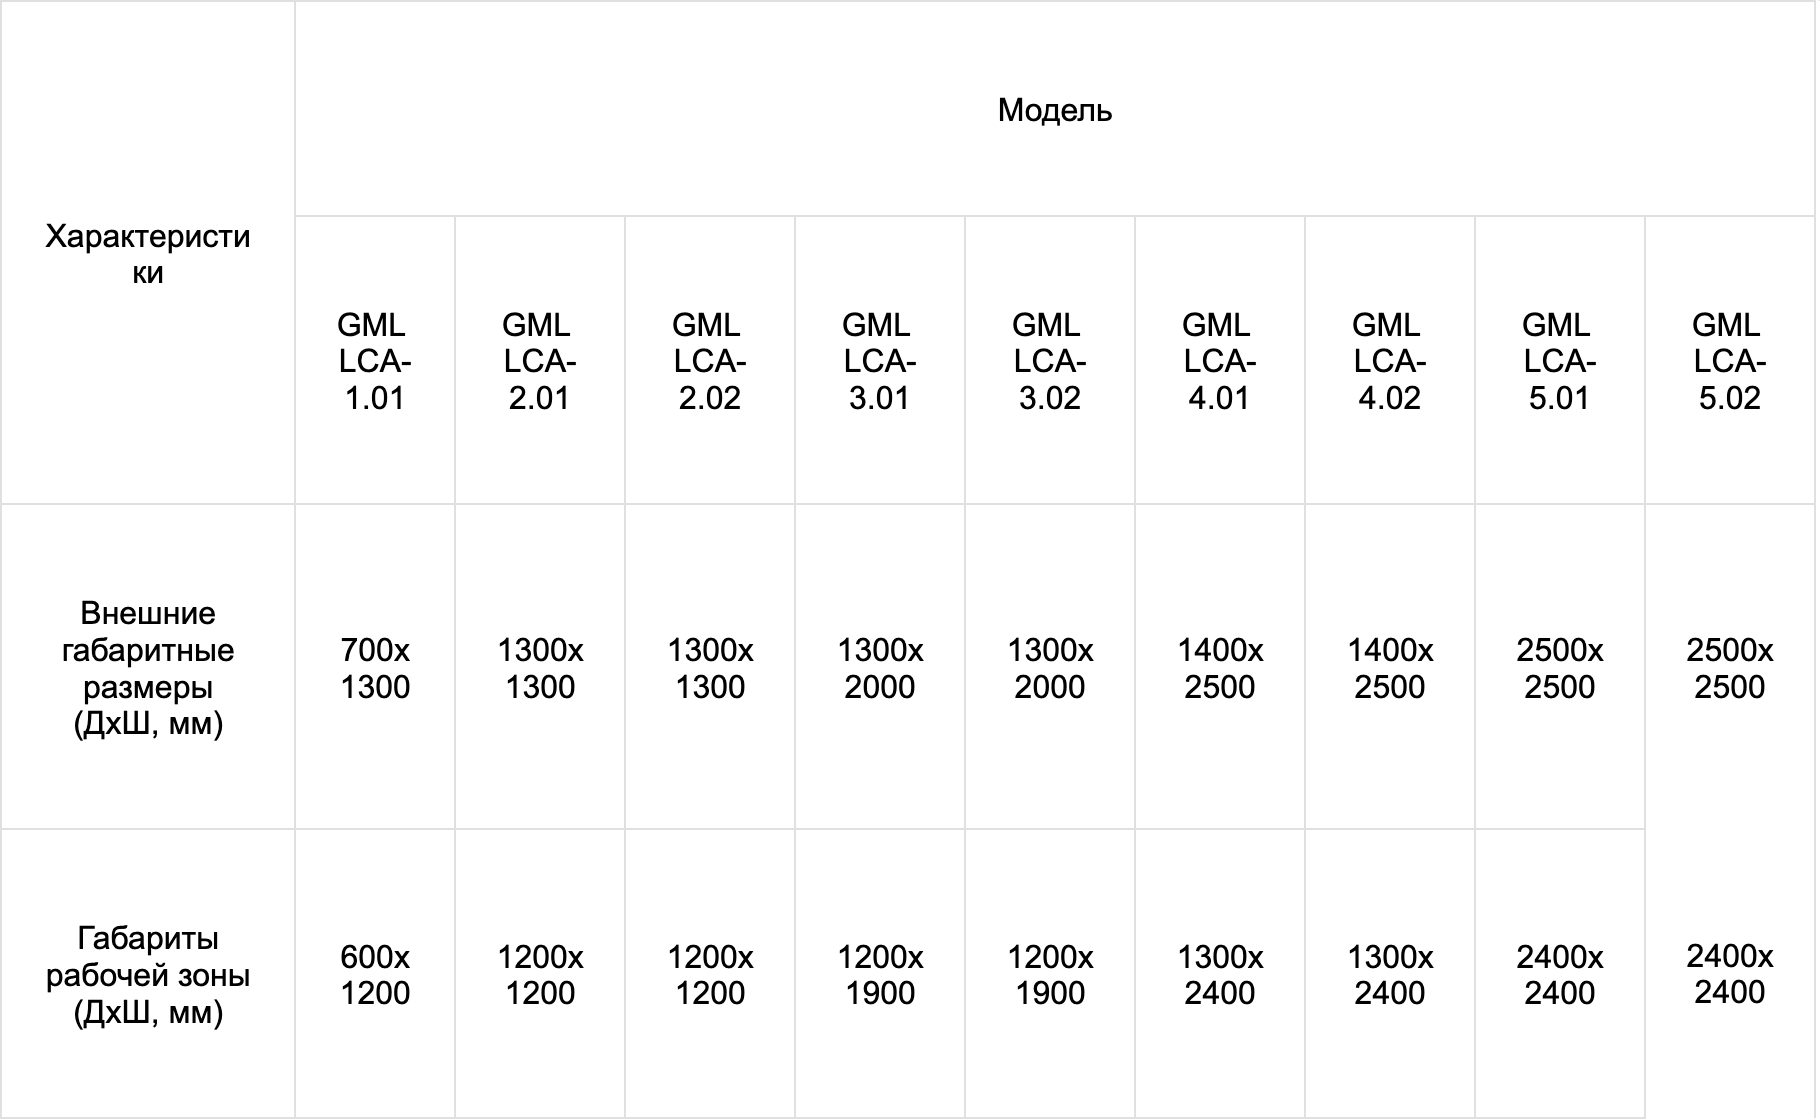Screen dimensions: 1820x1120
Task: Select the GML LCA-3.01 model header
Action: [879, 361]
